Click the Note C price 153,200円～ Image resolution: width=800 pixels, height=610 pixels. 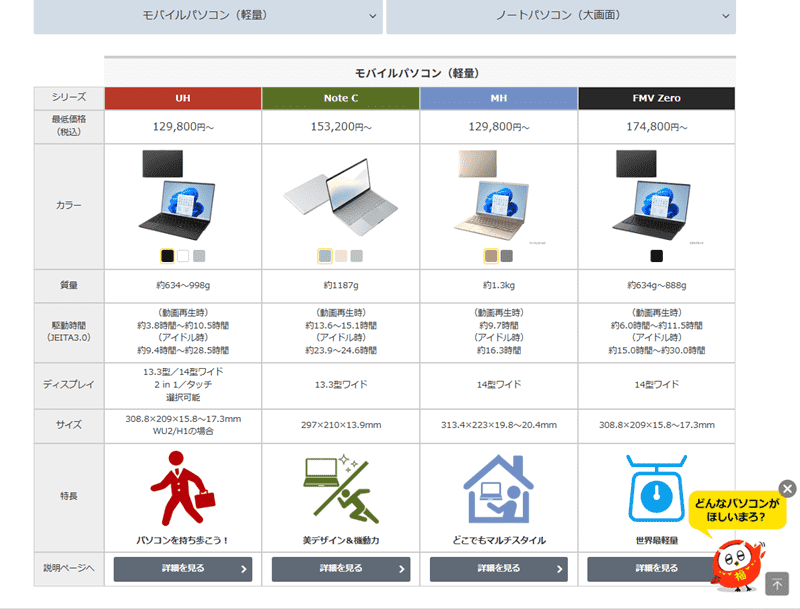tap(341, 126)
